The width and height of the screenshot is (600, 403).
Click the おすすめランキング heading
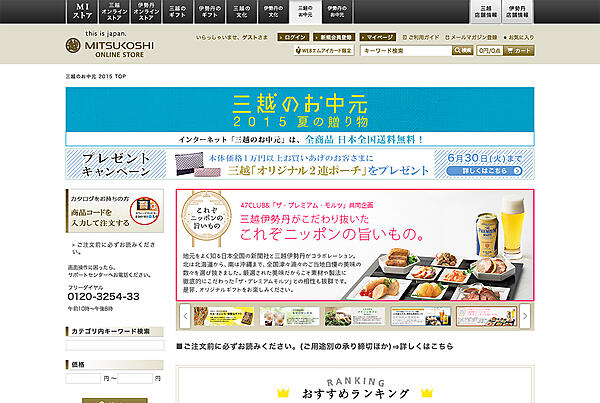pos(355,393)
